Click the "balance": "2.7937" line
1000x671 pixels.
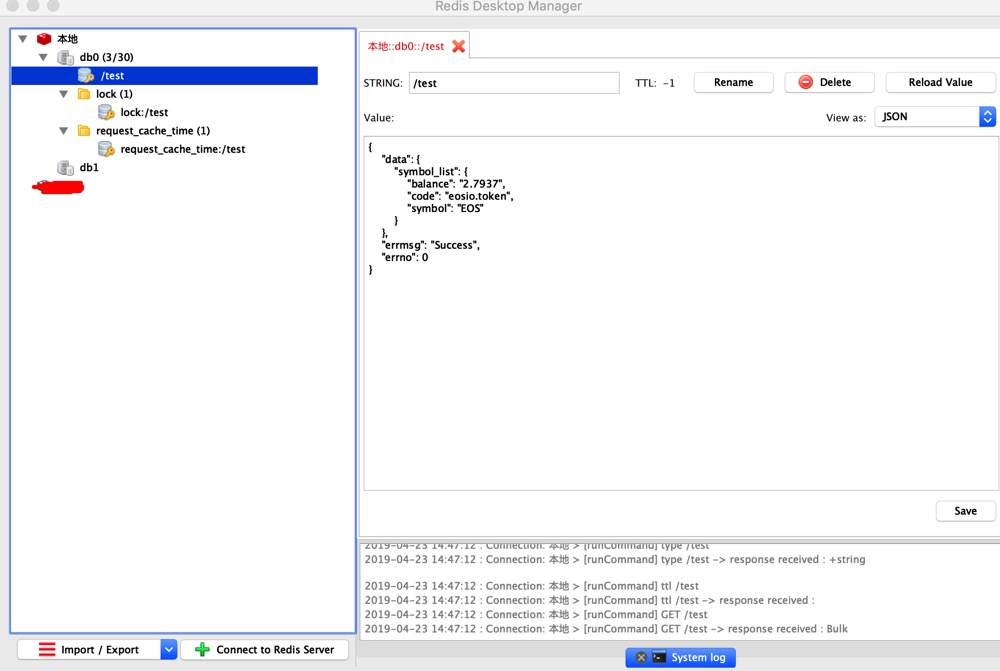point(456,184)
